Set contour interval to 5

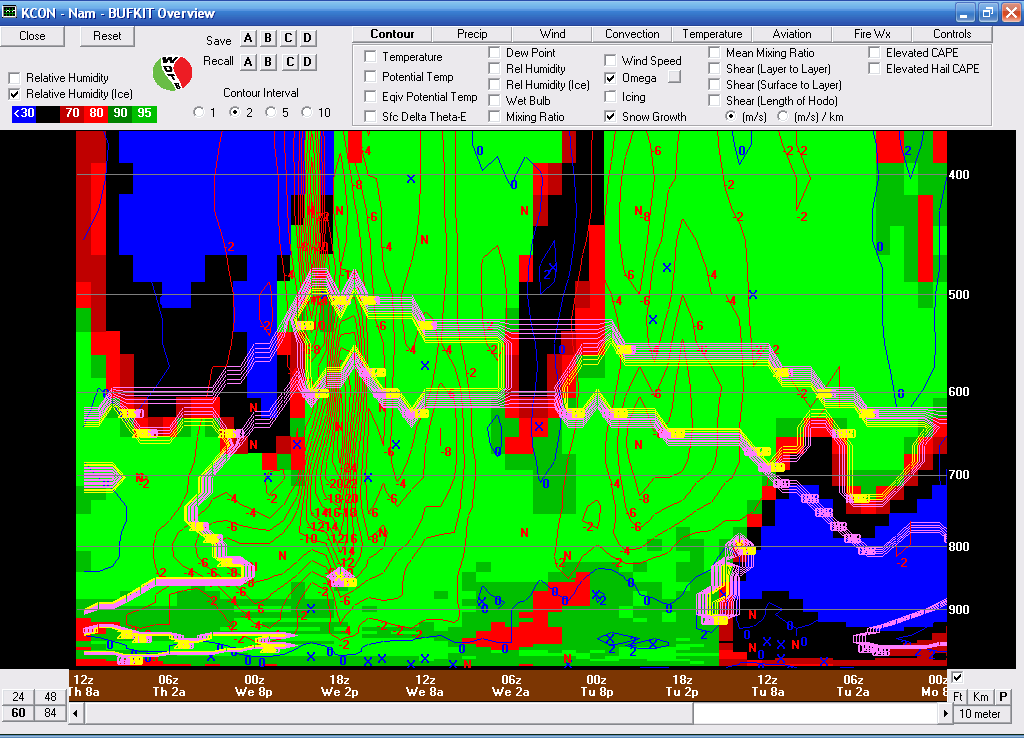click(x=270, y=112)
